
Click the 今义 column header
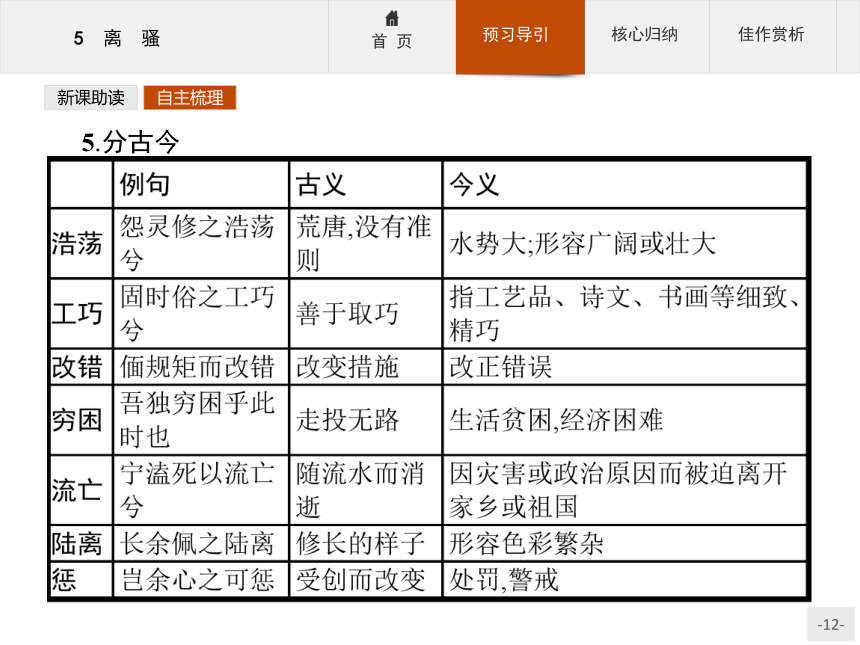pos(474,184)
